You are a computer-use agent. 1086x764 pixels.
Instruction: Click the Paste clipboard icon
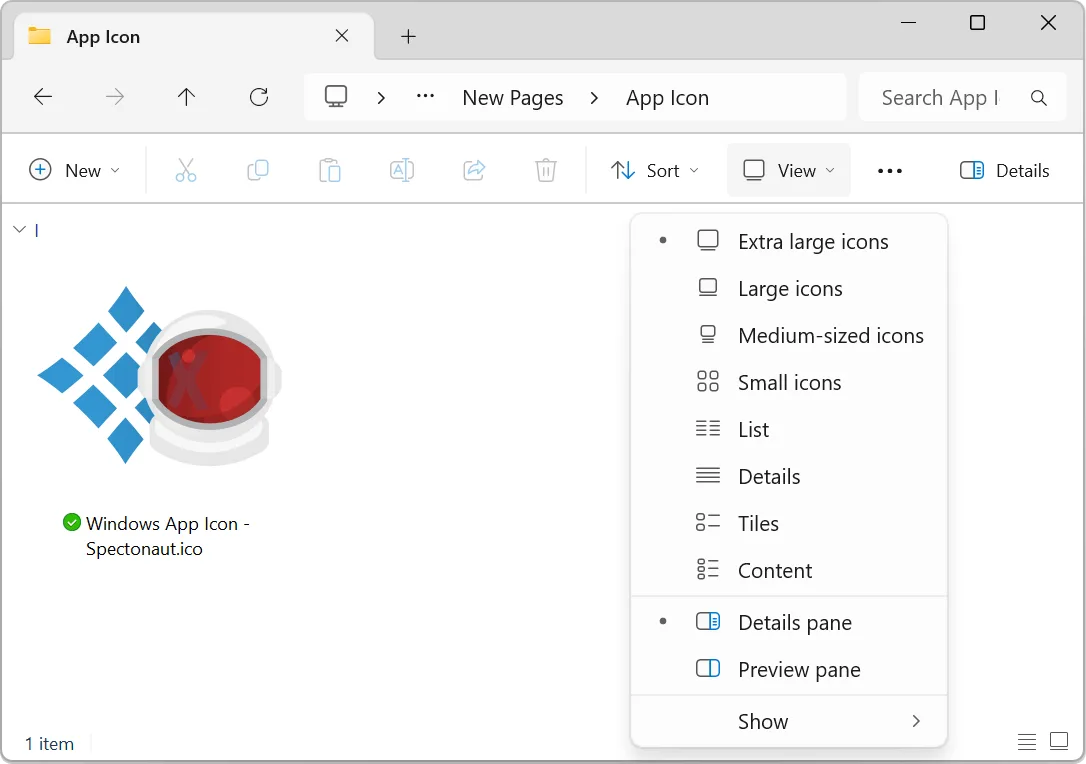[x=330, y=171]
